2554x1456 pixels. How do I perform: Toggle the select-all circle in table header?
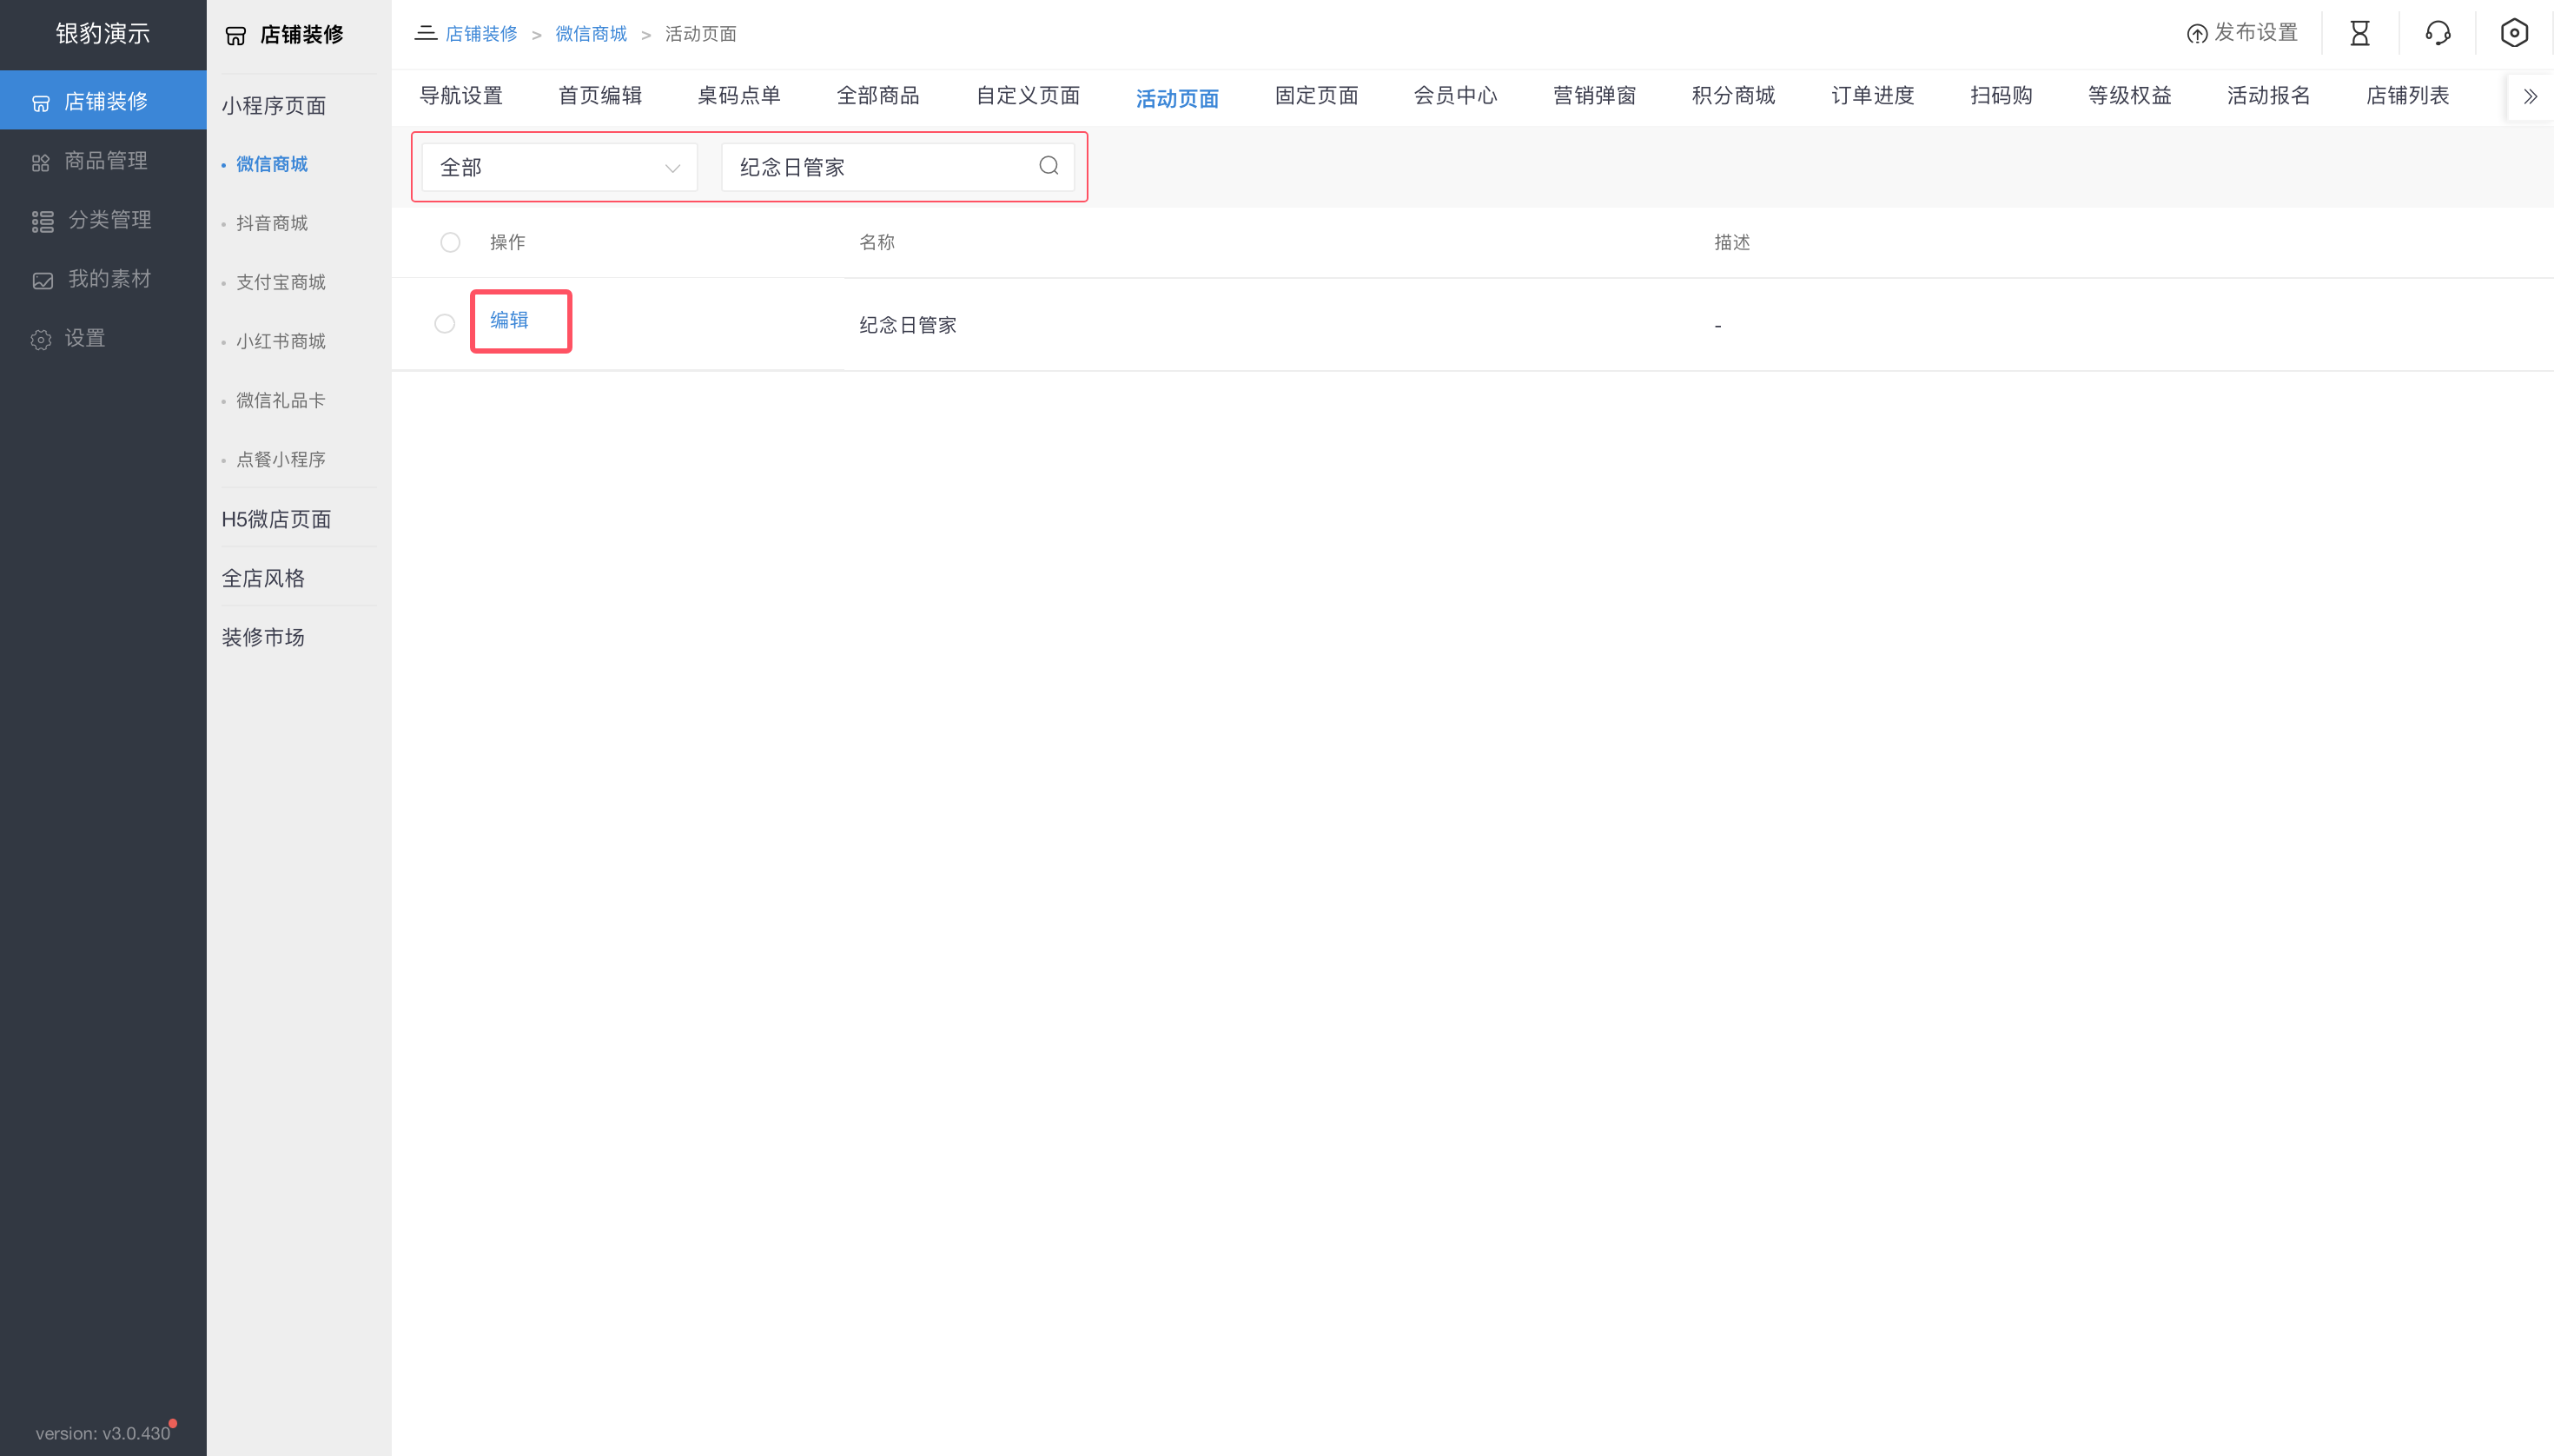450,242
